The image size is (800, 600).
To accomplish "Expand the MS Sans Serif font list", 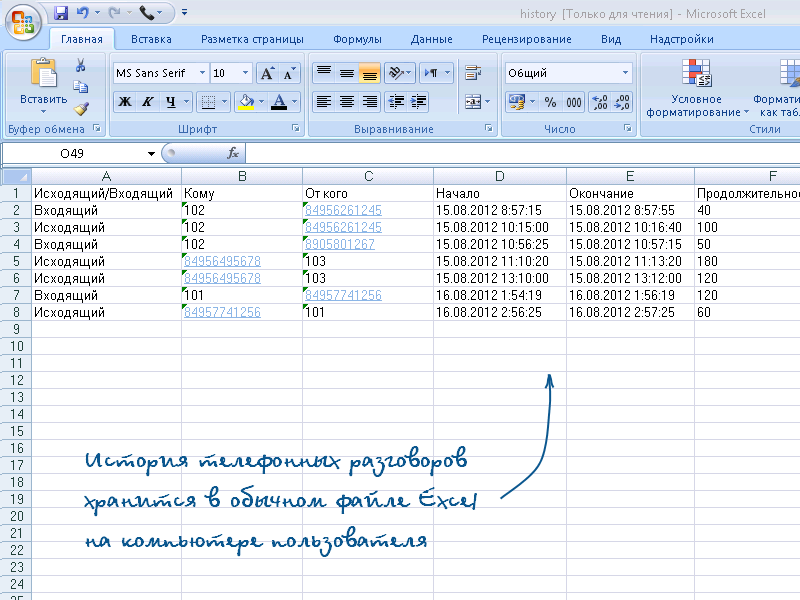I will (x=203, y=73).
